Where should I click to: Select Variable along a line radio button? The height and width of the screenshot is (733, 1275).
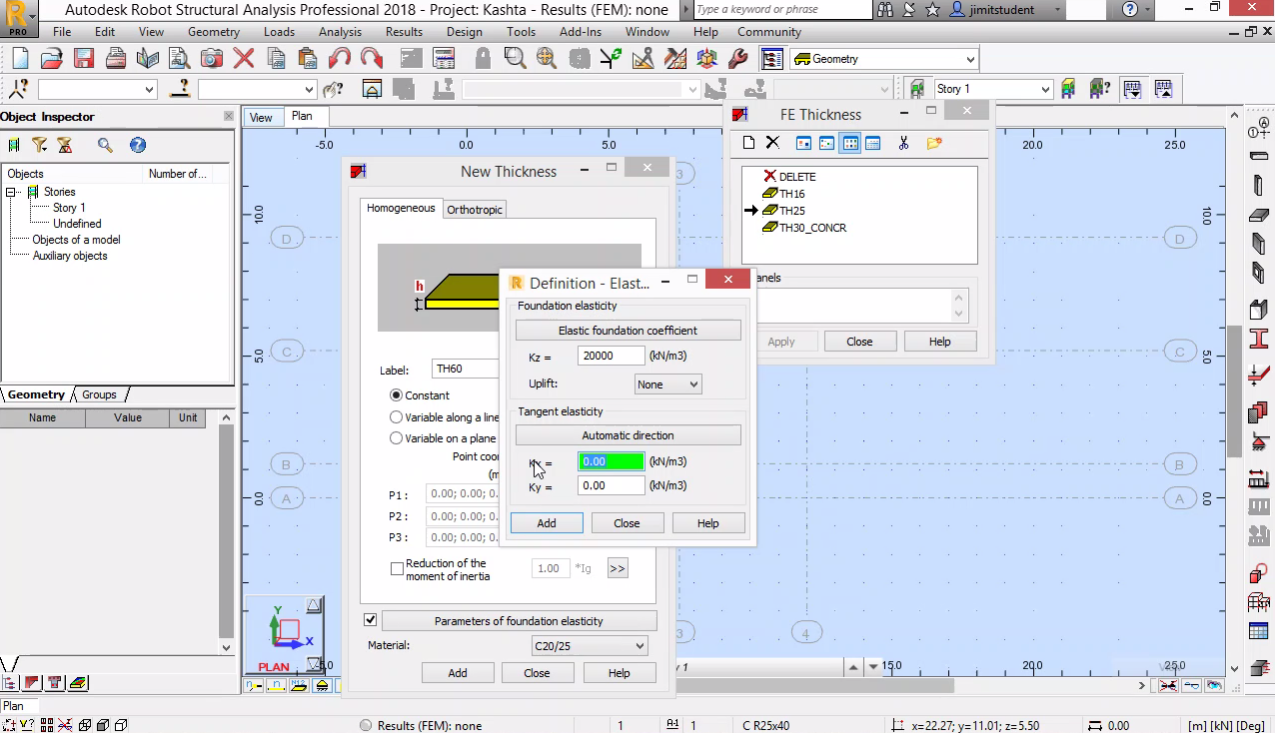pyautogui.click(x=396, y=417)
